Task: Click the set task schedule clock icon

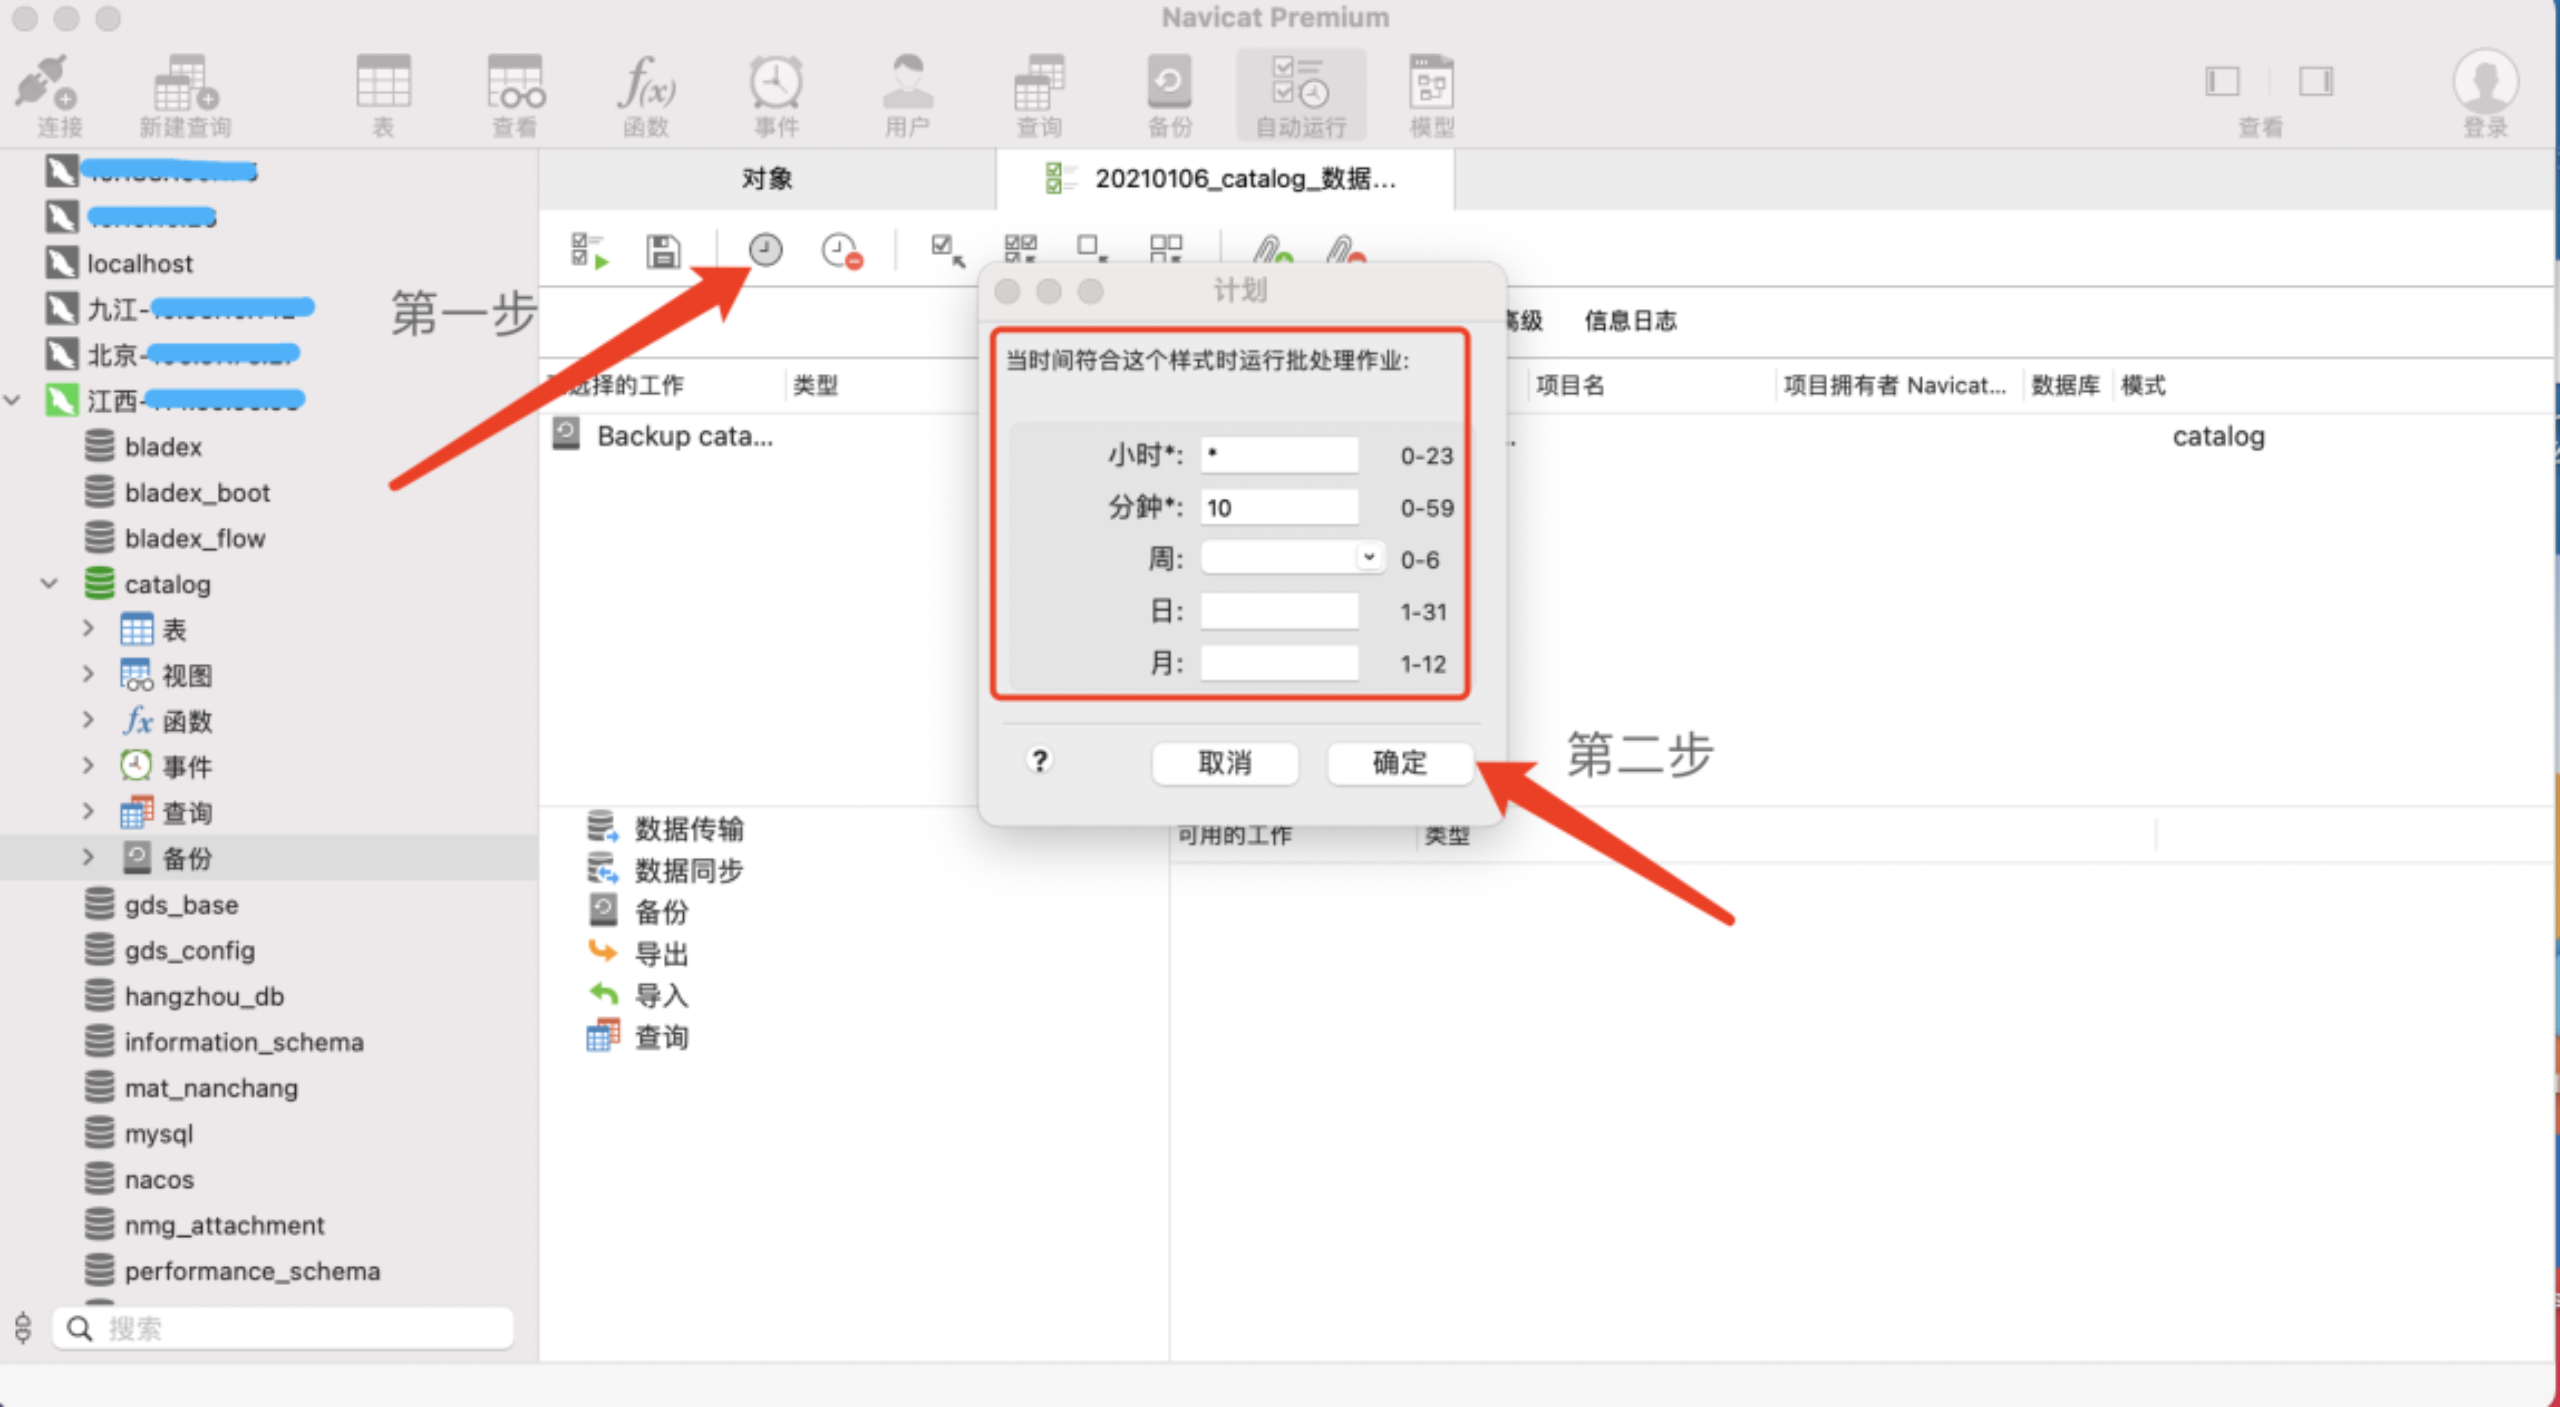Action: [x=766, y=250]
